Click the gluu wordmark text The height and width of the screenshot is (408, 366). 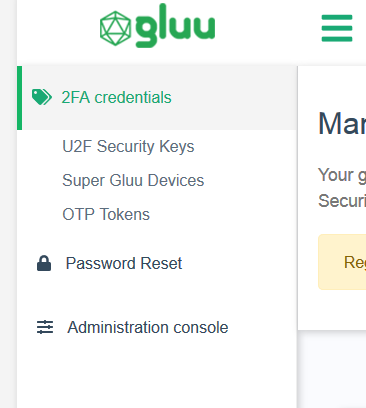tap(175, 25)
